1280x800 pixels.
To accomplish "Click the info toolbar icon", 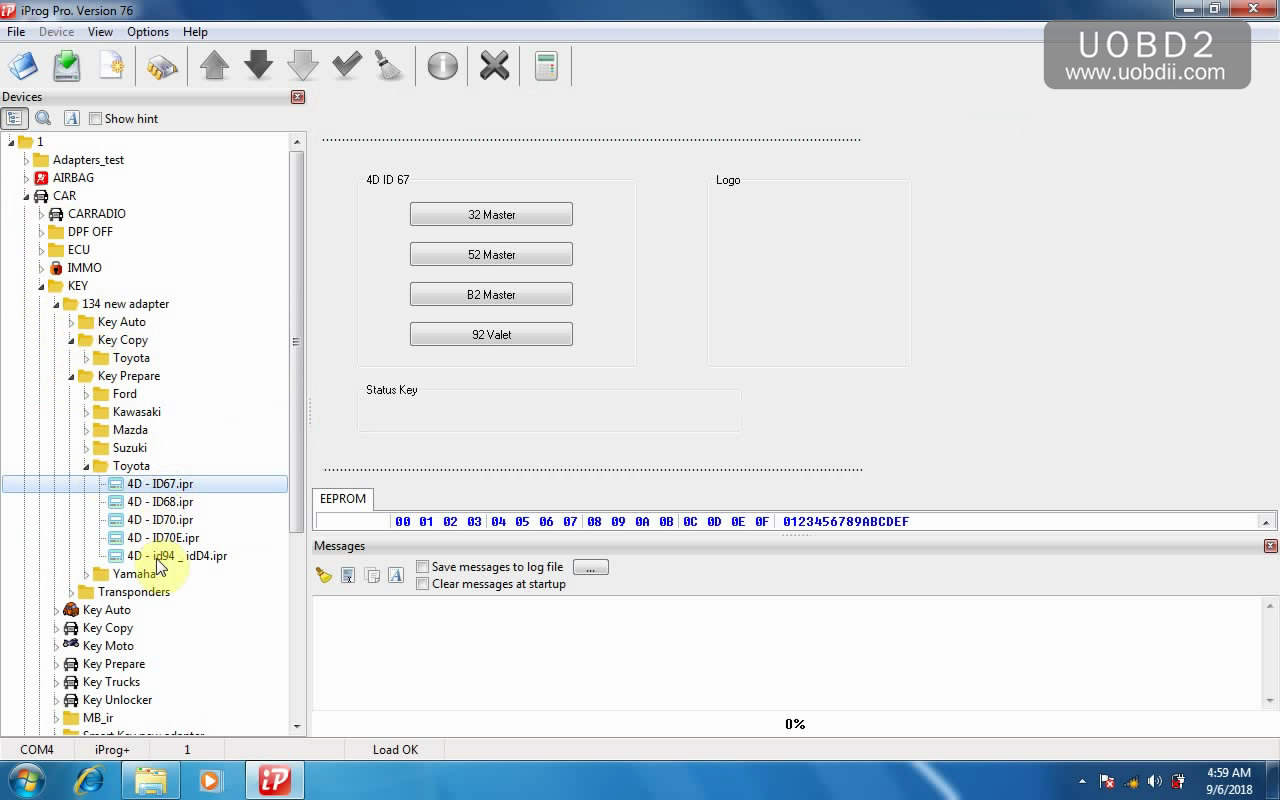I will [441, 64].
